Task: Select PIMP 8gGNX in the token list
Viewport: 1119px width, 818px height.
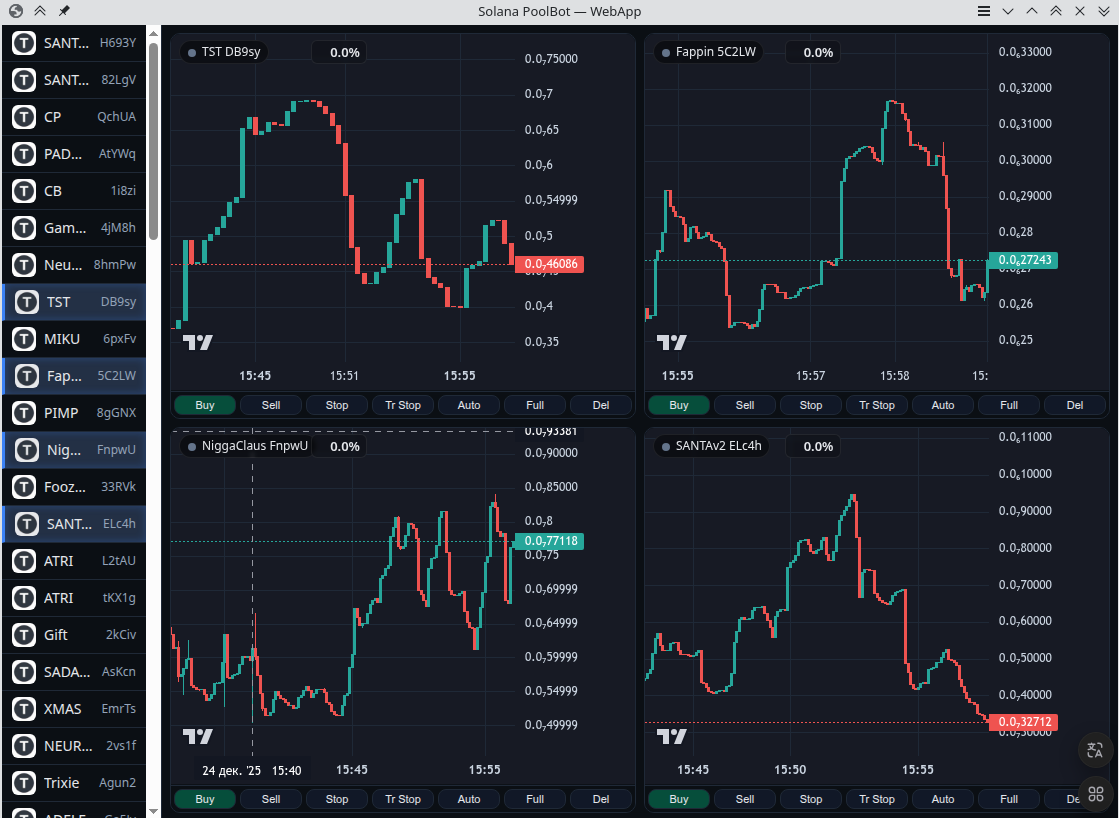Action: 74,413
